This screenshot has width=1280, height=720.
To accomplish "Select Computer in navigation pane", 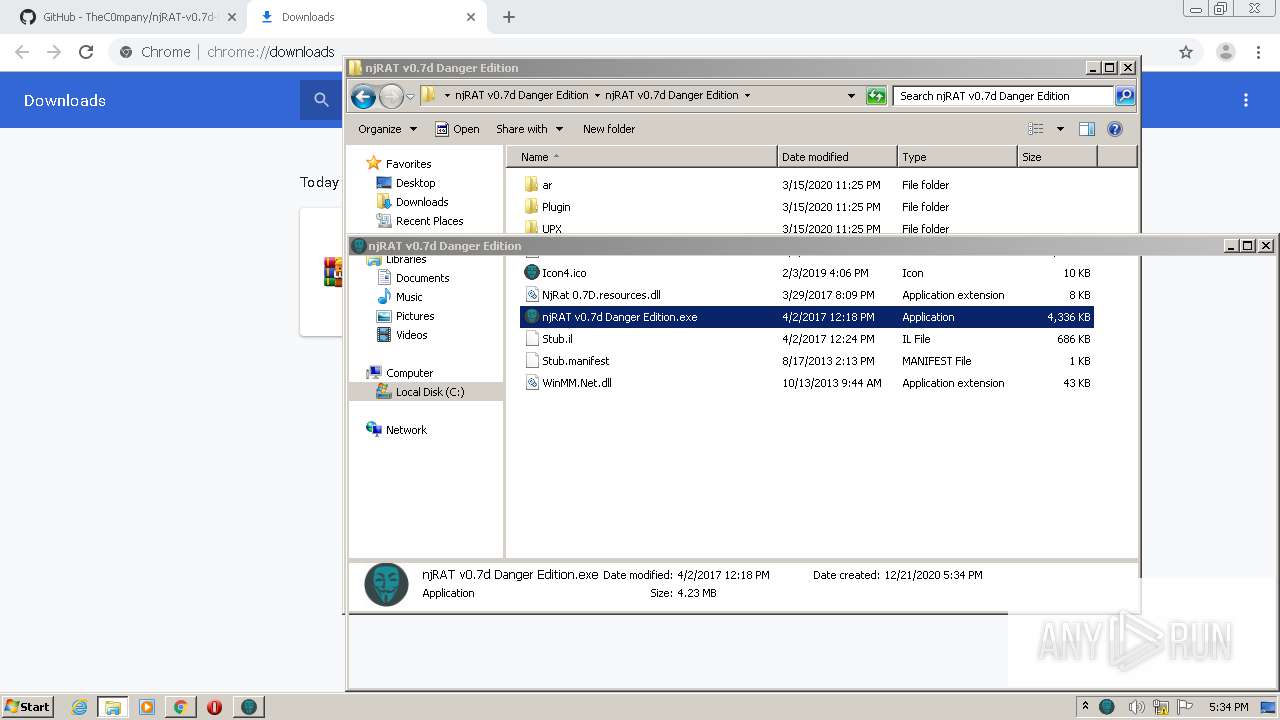I will (409, 373).
